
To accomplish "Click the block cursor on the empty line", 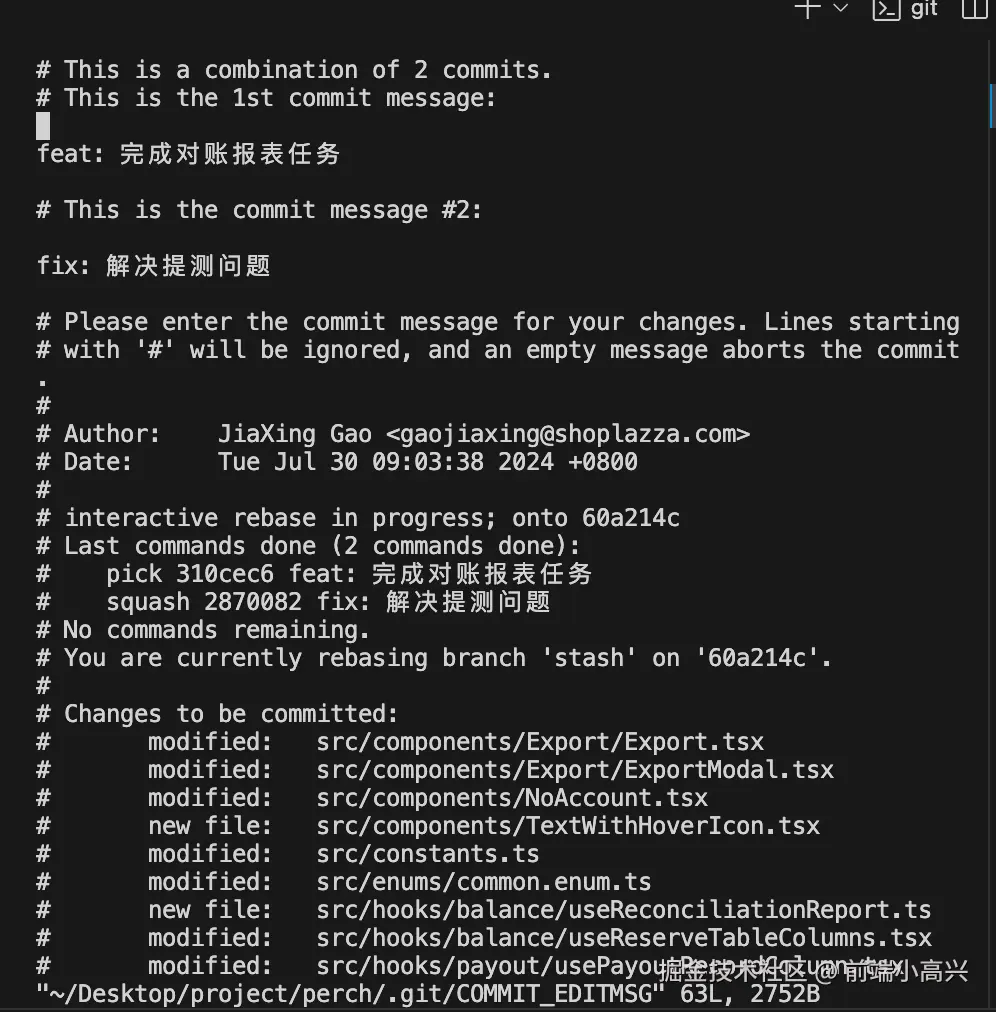I will point(43,126).
